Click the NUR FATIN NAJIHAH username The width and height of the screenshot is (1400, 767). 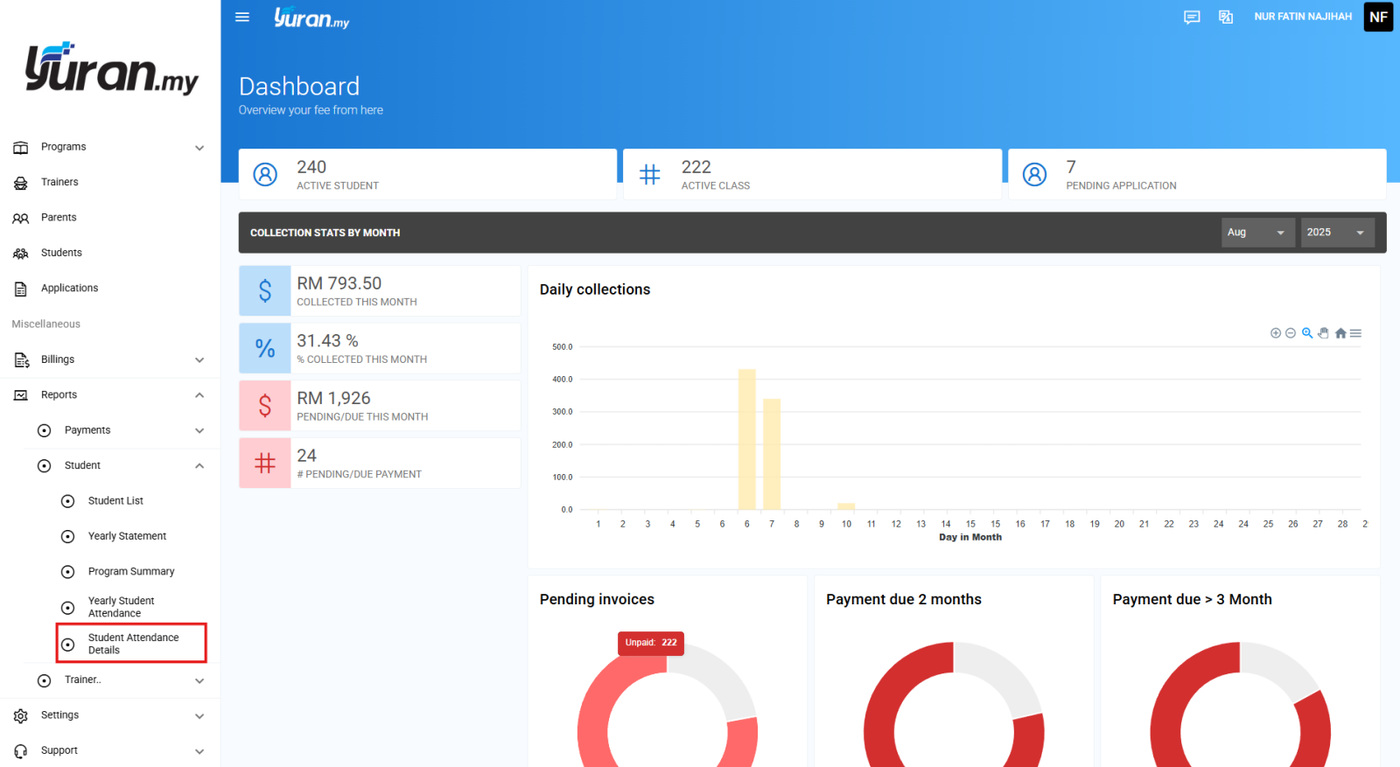1302,17
